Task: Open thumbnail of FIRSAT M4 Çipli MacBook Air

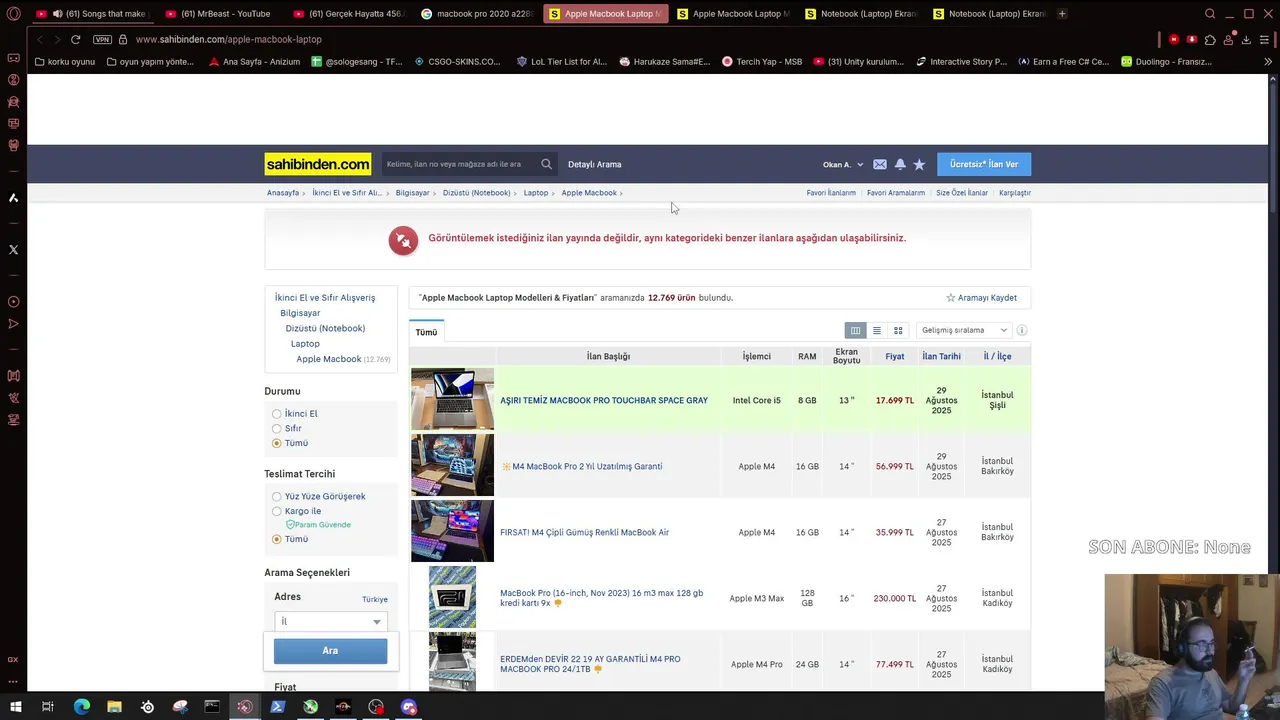Action: [x=452, y=531]
